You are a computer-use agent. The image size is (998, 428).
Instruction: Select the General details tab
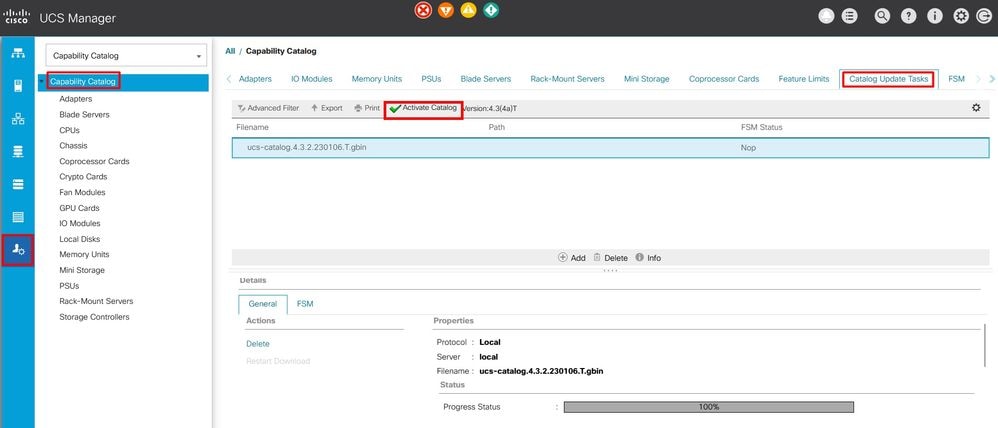tap(263, 304)
